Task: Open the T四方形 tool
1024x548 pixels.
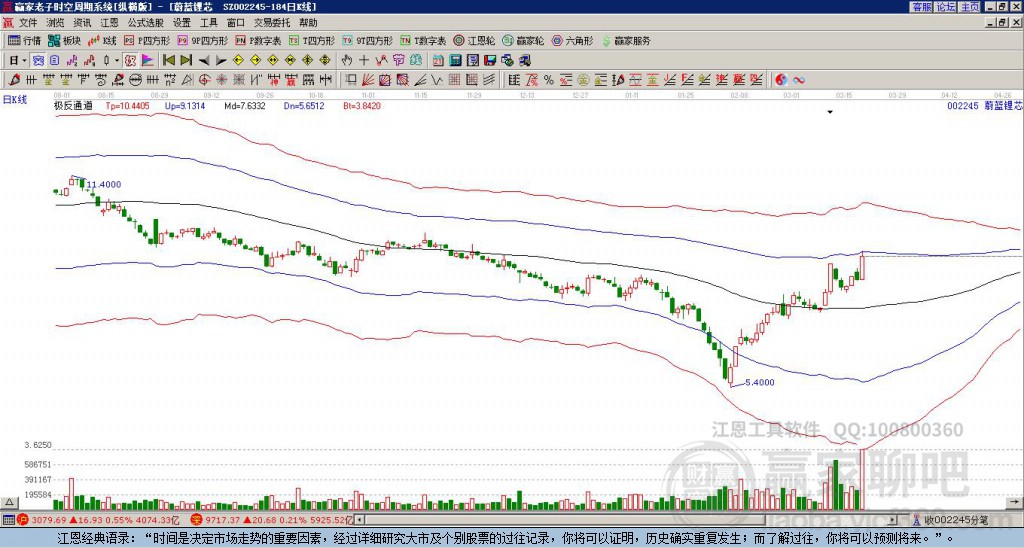Action: pos(312,40)
